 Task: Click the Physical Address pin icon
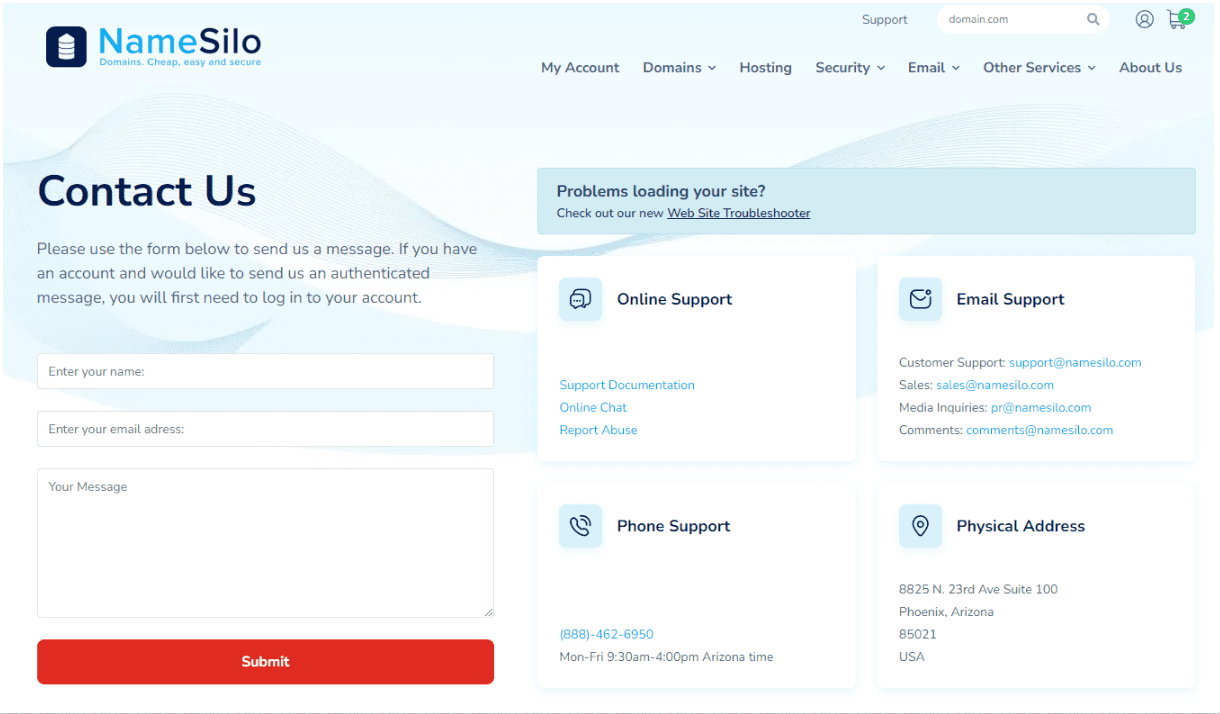[x=921, y=526]
